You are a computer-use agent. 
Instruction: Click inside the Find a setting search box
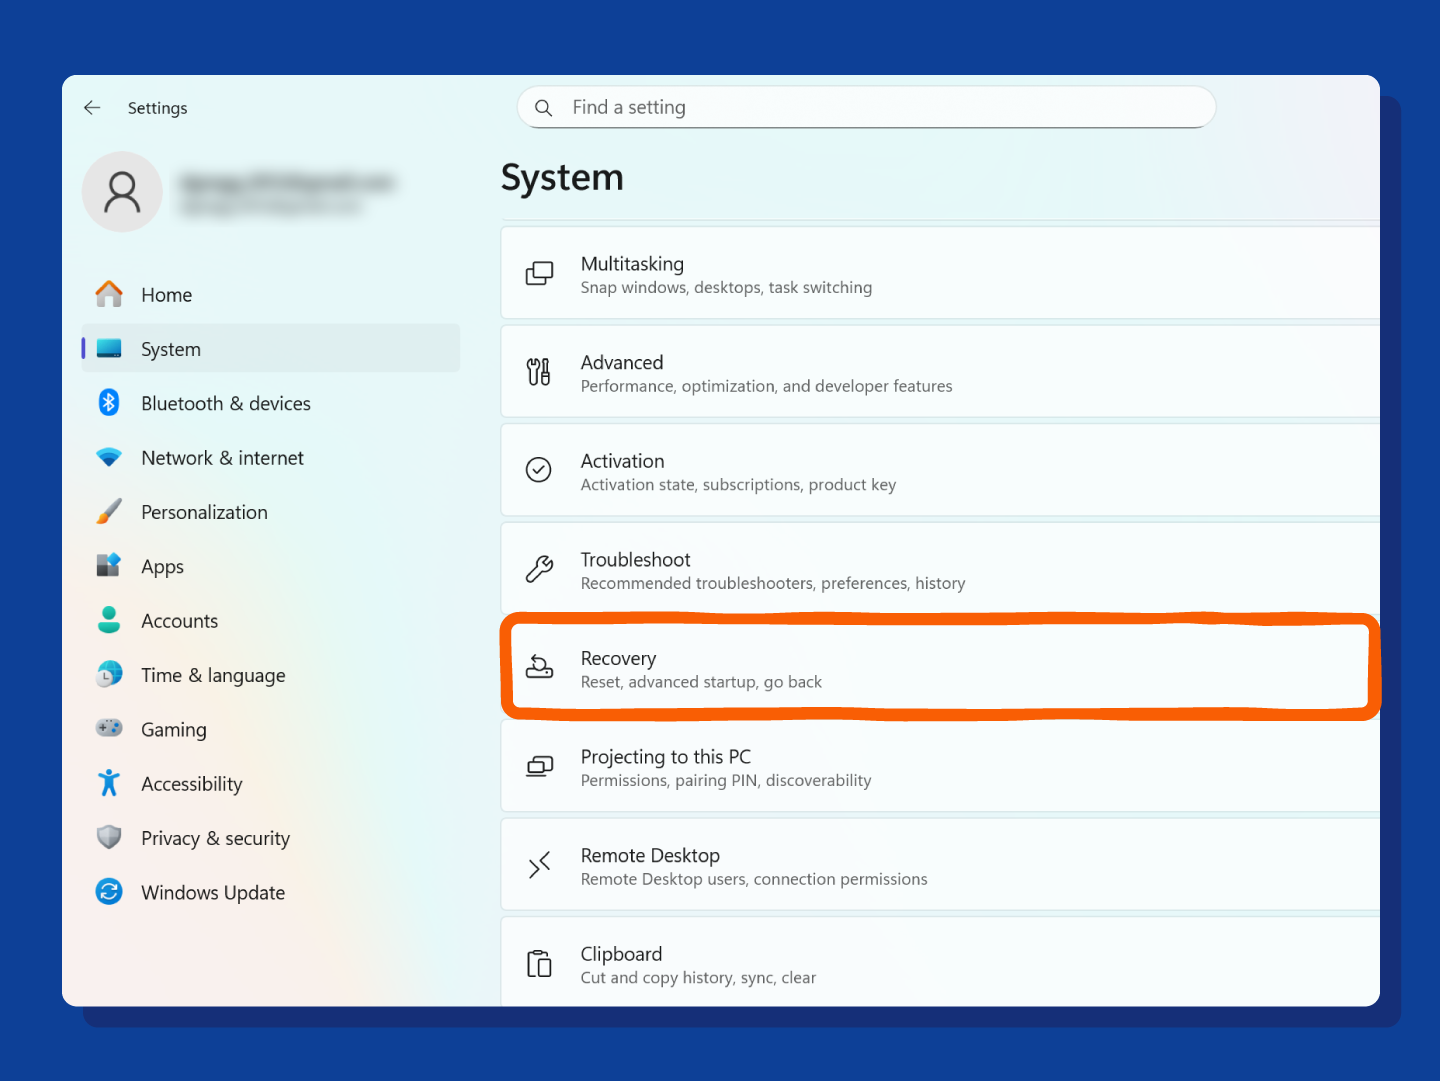865,107
